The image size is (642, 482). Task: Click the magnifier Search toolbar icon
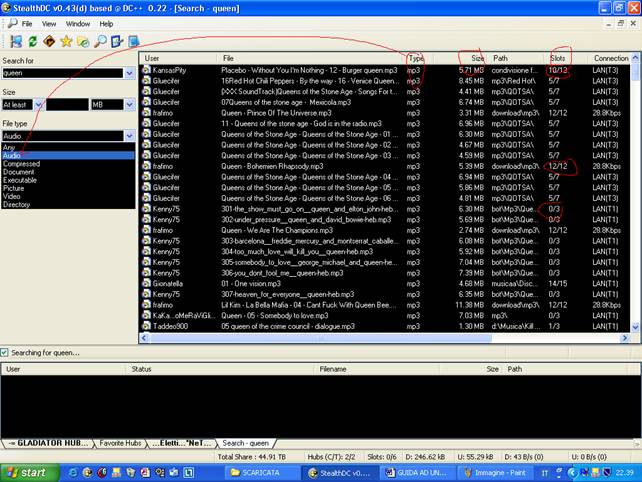pos(100,41)
